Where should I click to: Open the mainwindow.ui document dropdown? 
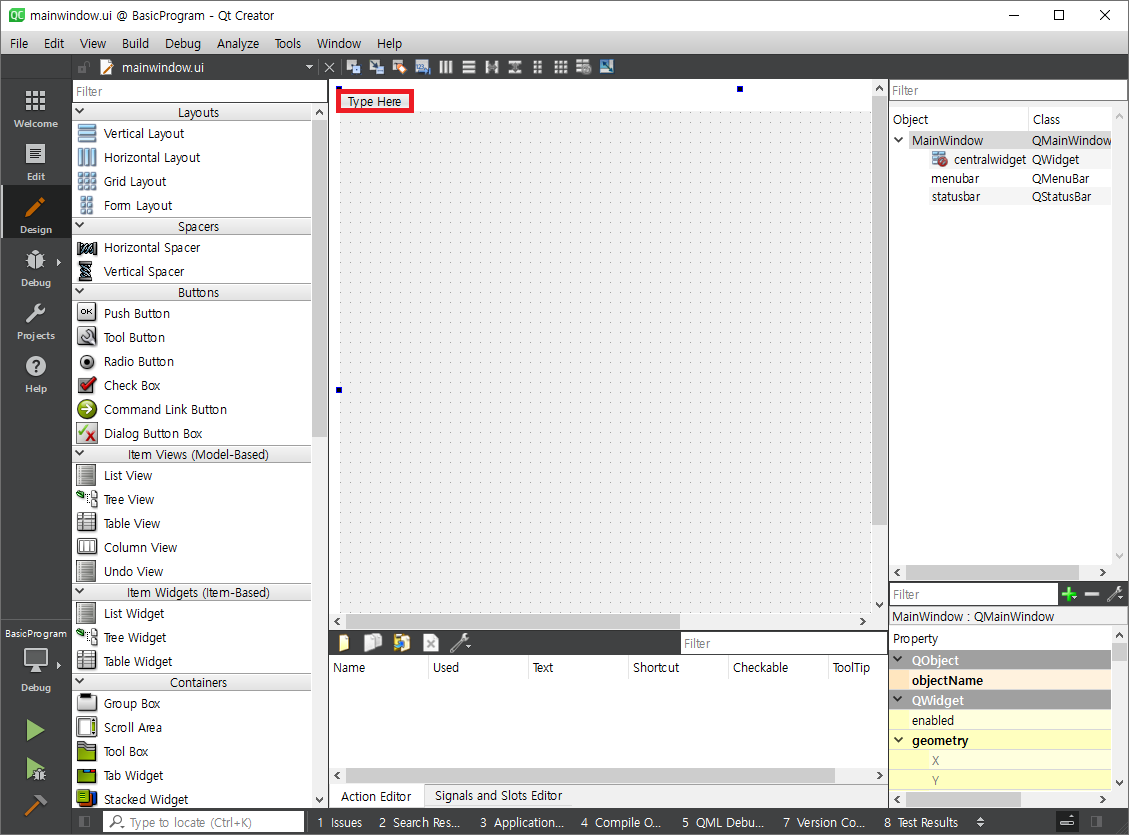click(309, 67)
